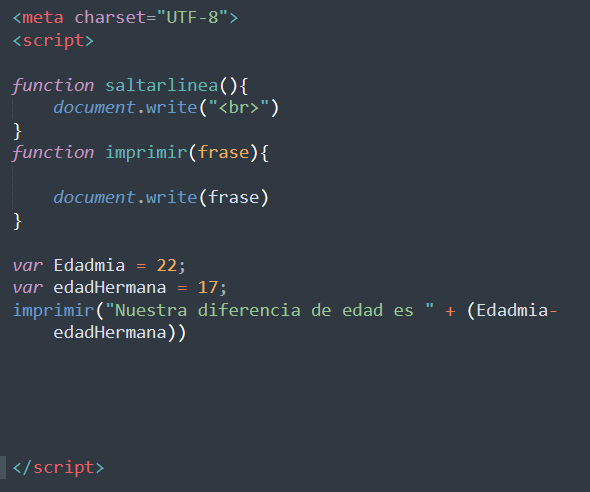Click closing brace of saltarlinea function
Image resolution: width=590 pixels, height=492 pixels.
click(x=17, y=131)
